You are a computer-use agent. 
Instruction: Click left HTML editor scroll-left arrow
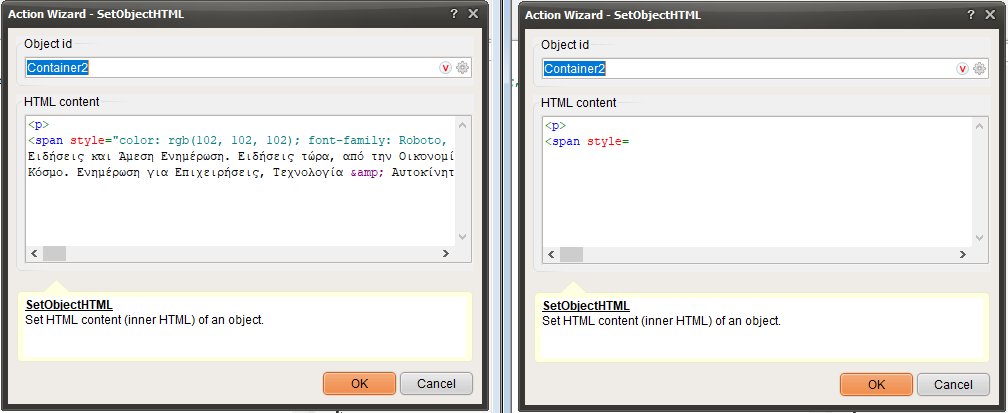[x=35, y=253]
